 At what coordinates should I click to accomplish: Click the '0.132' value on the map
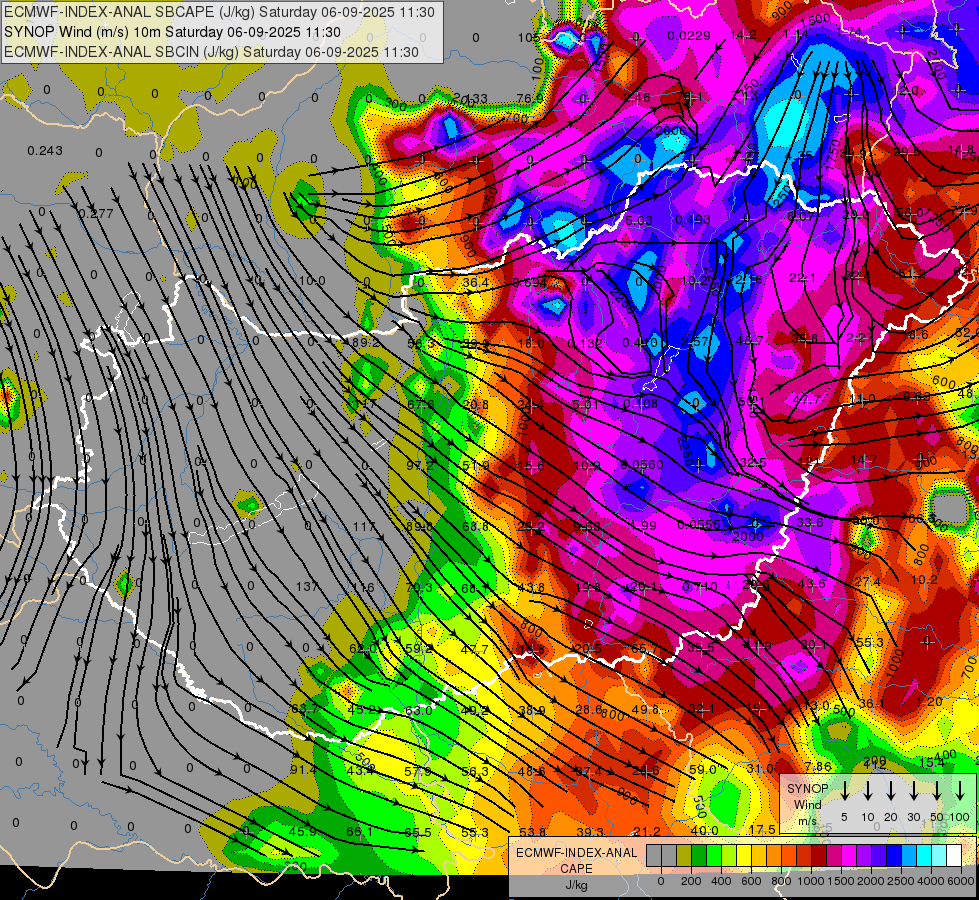(585, 344)
